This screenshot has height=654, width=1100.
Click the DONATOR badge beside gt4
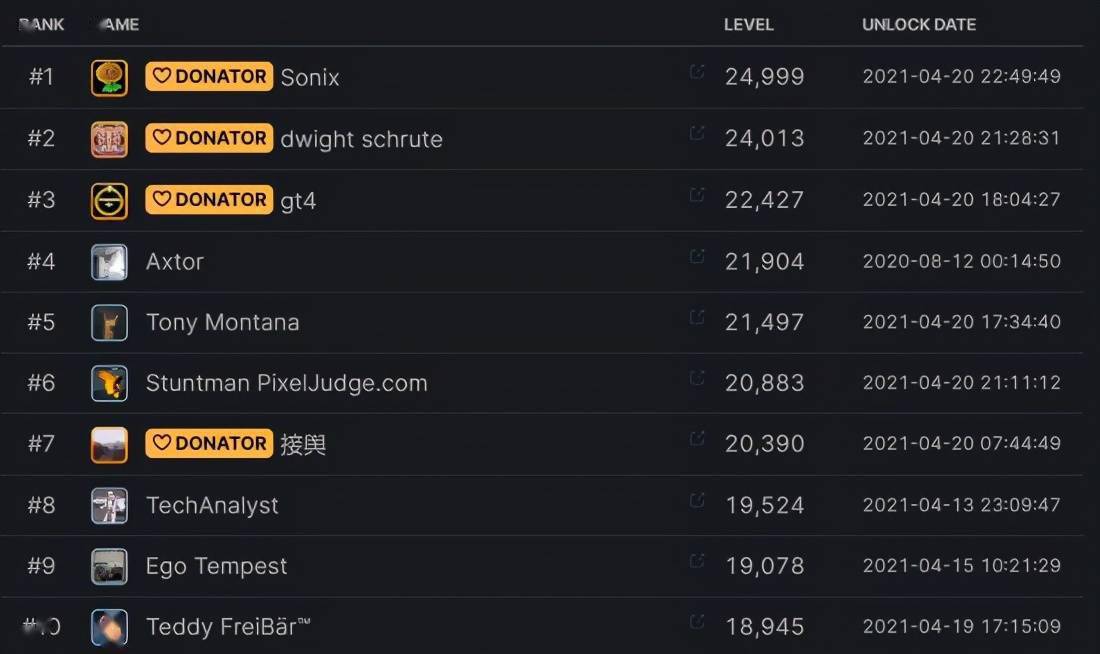click(x=209, y=199)
